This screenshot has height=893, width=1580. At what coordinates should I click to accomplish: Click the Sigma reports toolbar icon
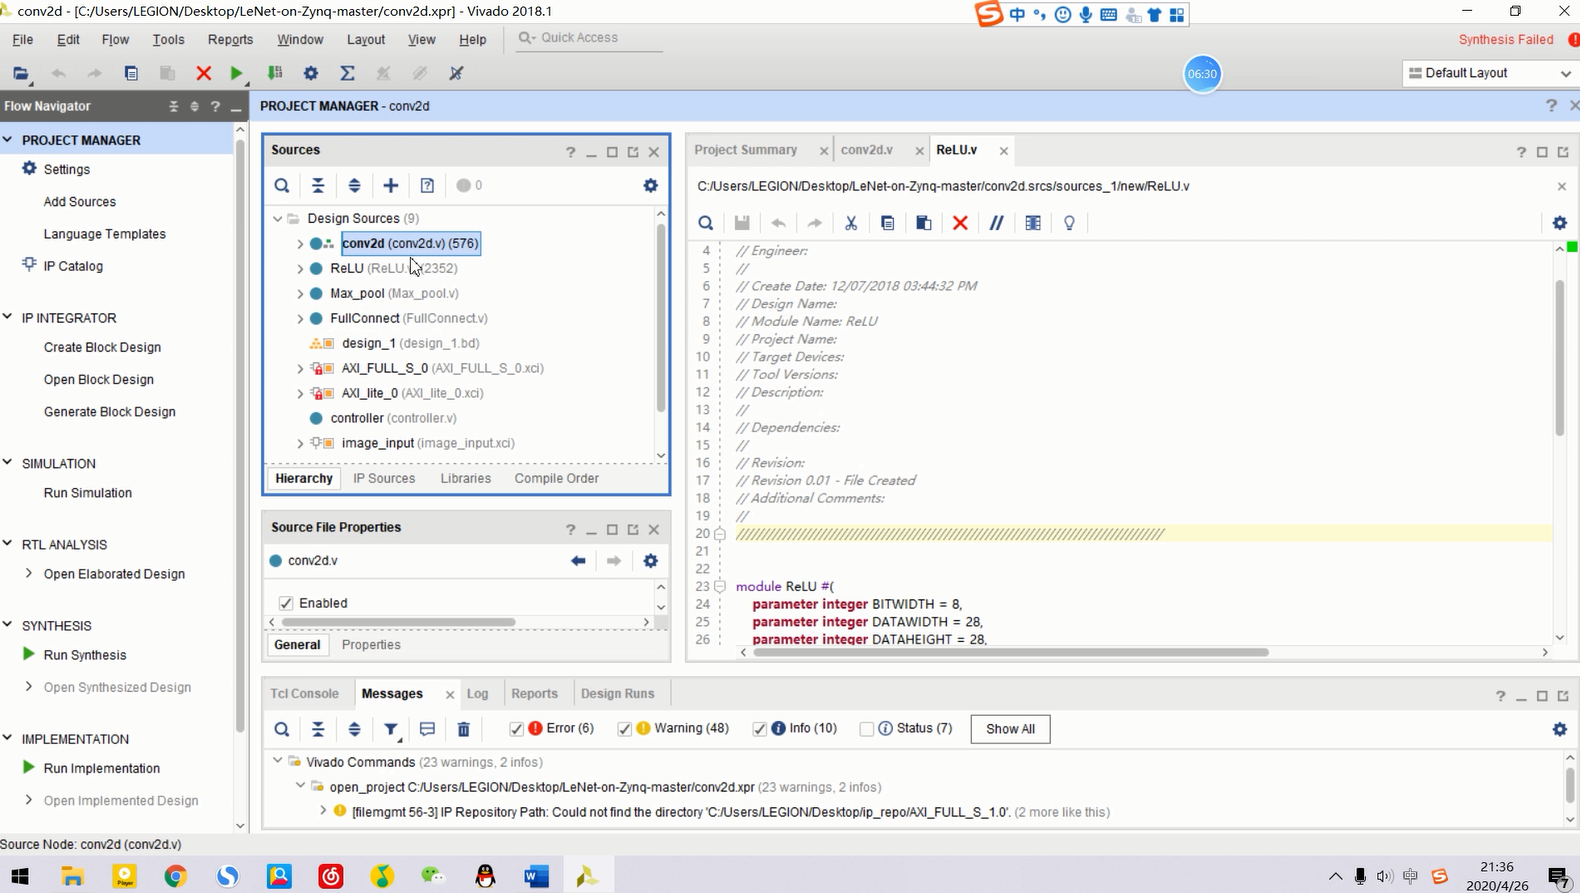coord(347,73)
